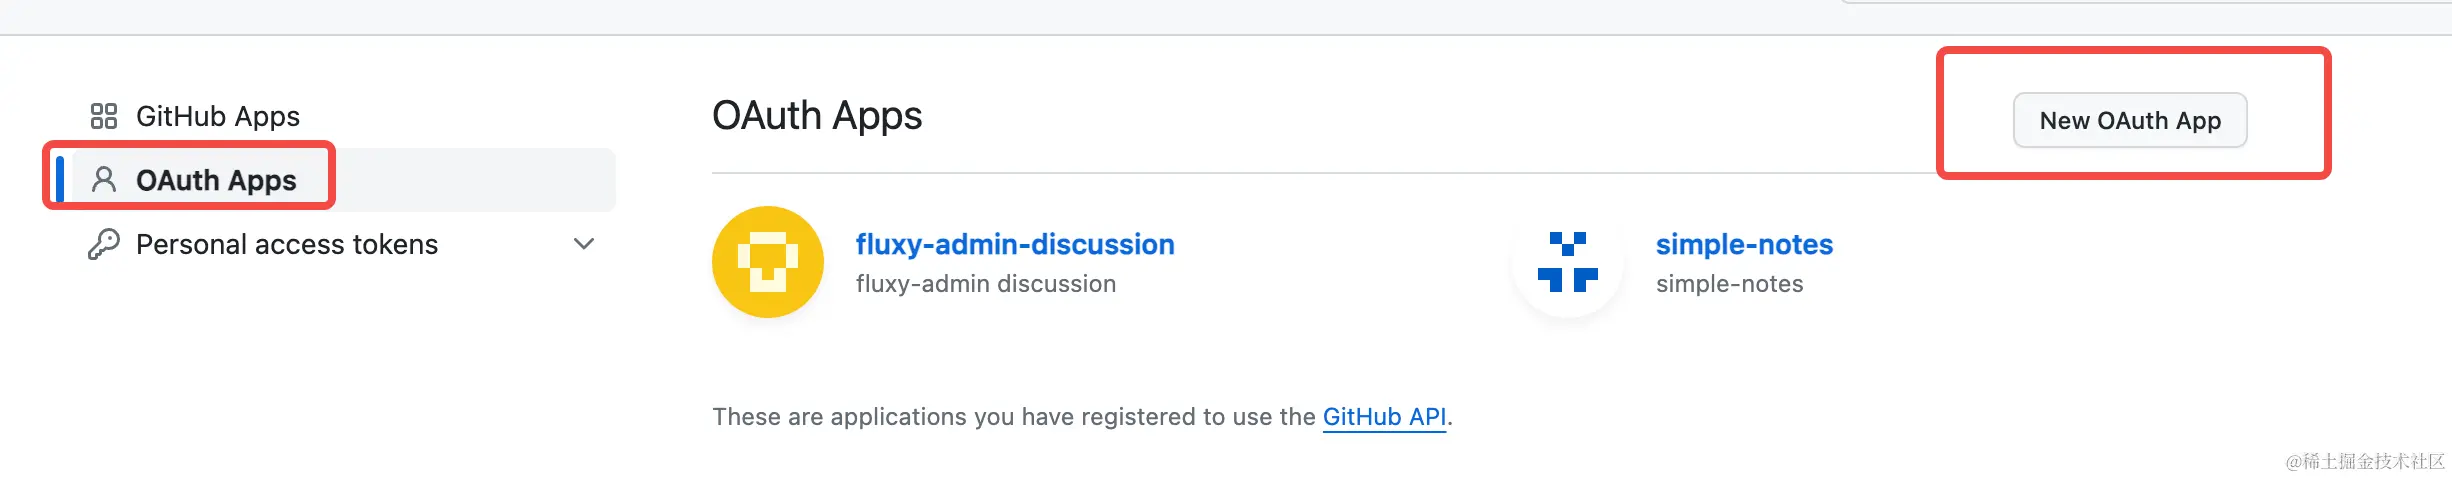2452x478 pixels.
Task: Open the Personal access tokens label
Action: (287, 244)
